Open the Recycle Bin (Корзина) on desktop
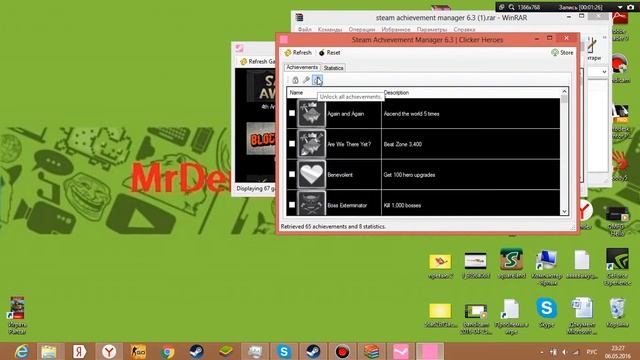640x360 pixels. [x=617, y=313]
